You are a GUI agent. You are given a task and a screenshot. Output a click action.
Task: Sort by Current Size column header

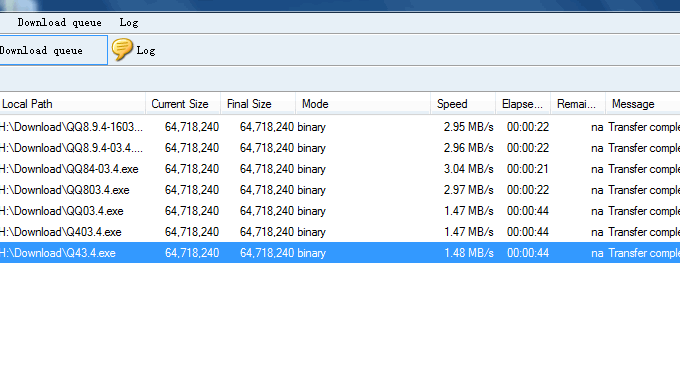[x=183, y=104]
